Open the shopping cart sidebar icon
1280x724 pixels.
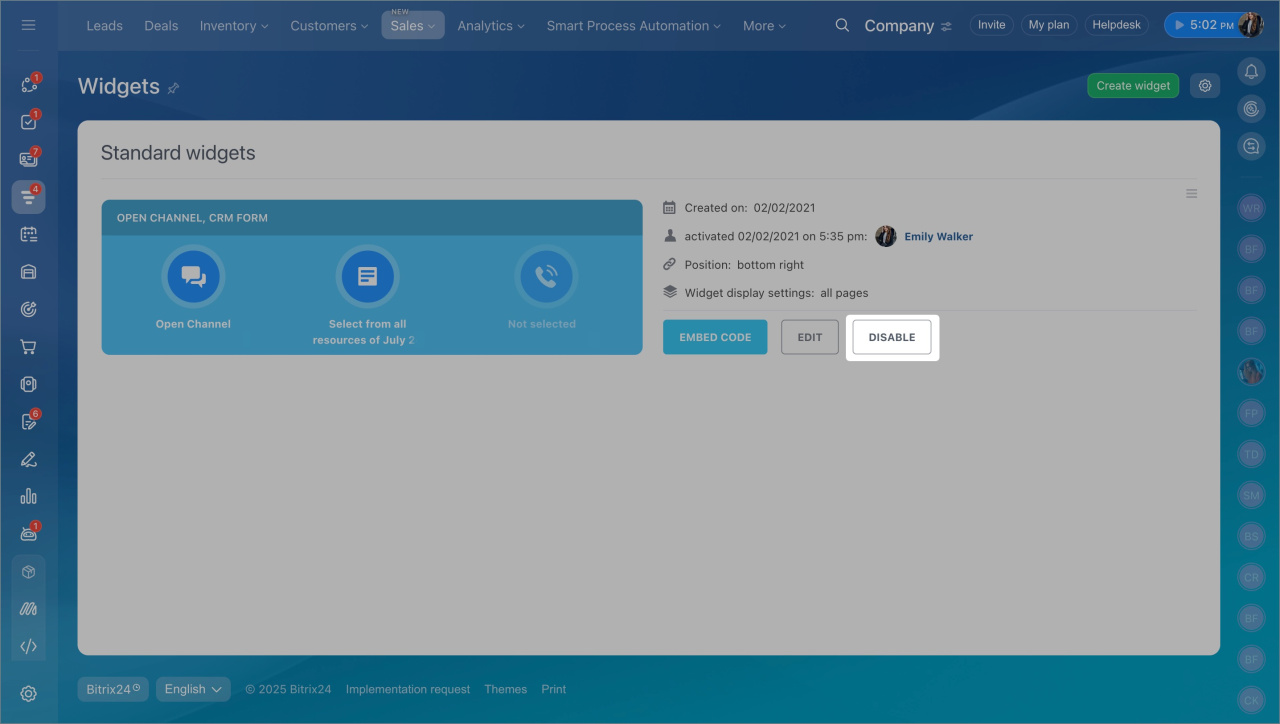point(28,347)
